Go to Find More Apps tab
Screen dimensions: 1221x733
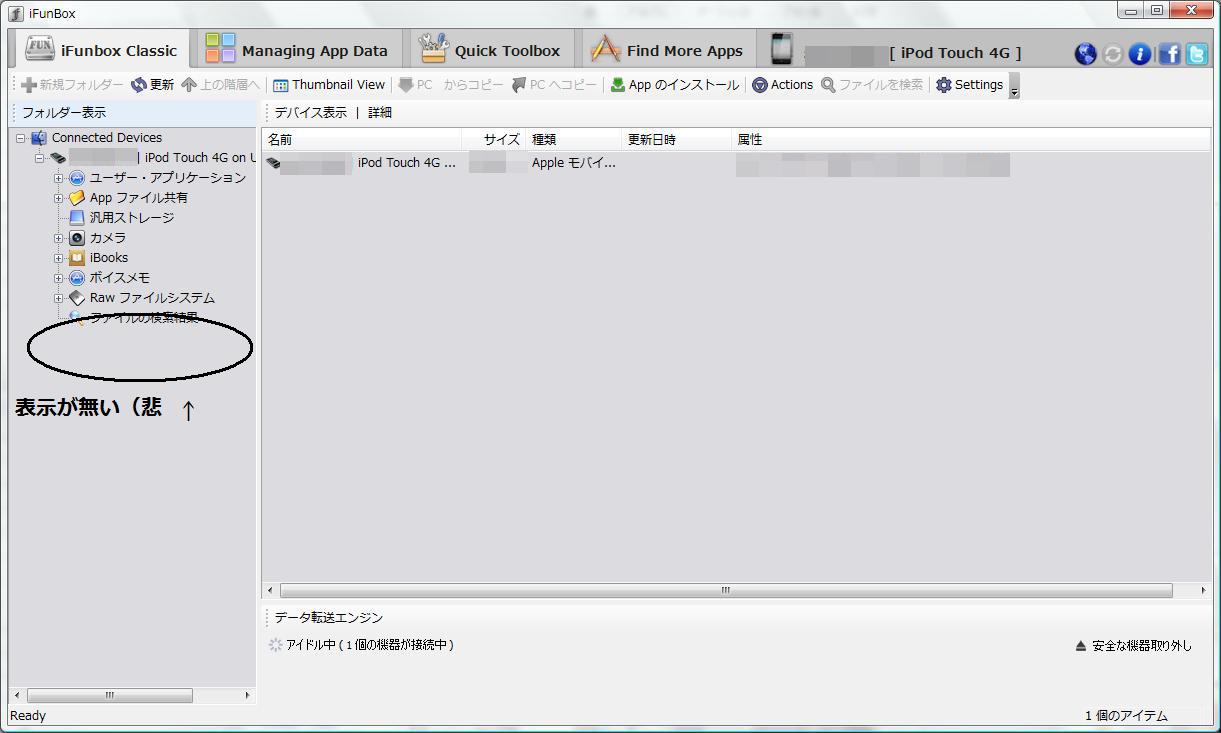click(x=667, y=50)
